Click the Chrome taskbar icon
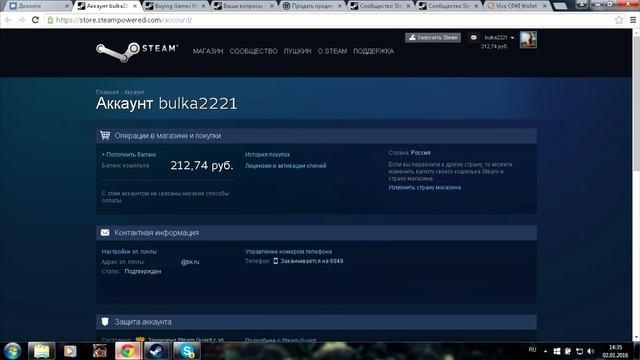 (x=127, y=351)
